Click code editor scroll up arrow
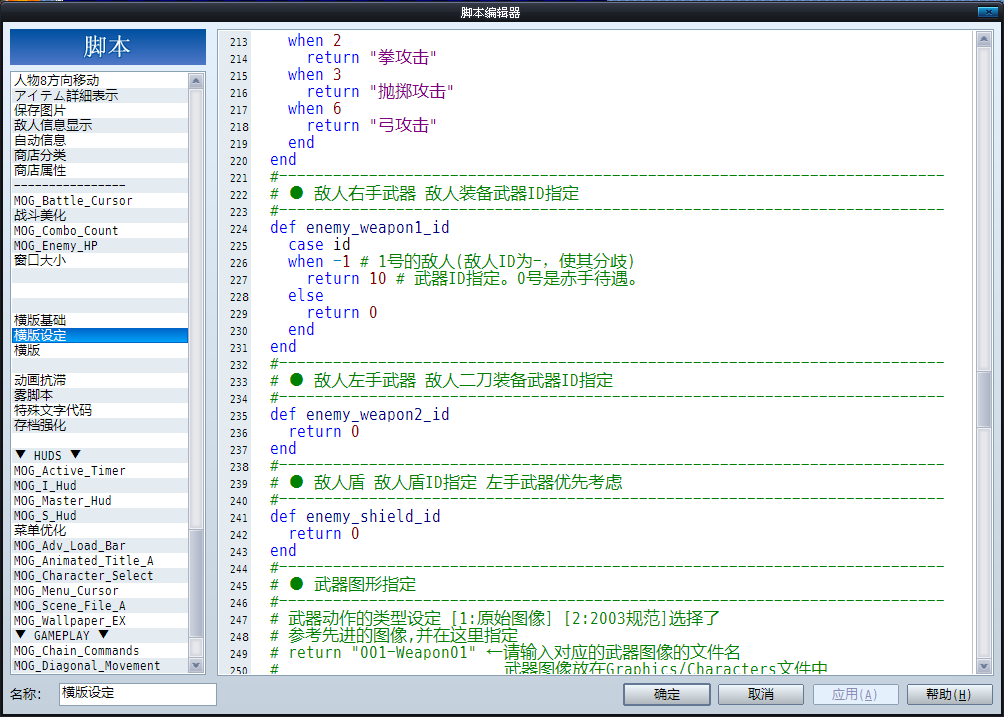Viewport: 1004px width, 717px height. click(x=984, y=40)
